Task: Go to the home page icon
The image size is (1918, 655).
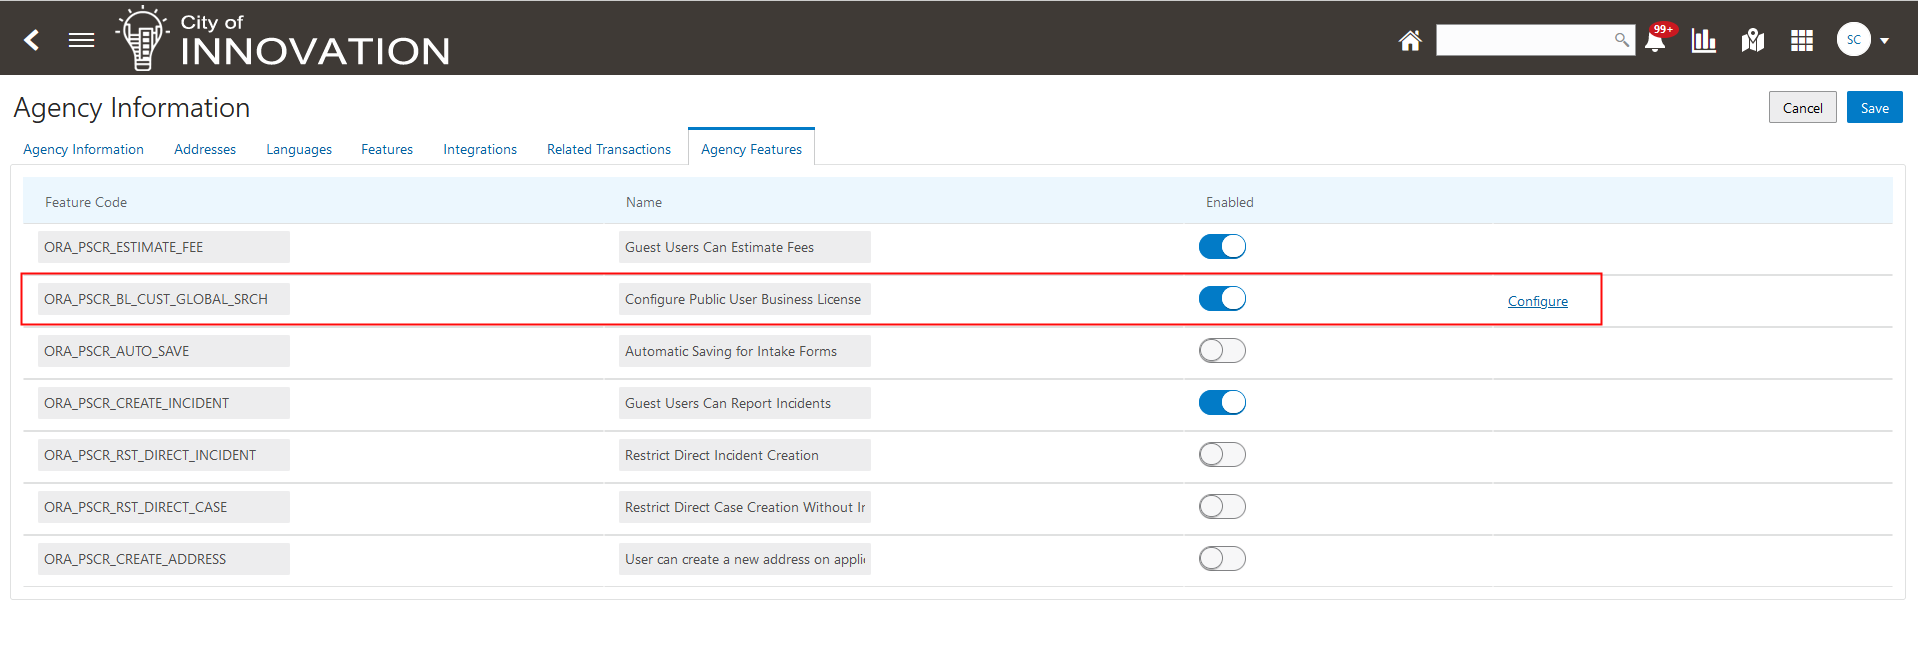Action: [x=1410, y=40]
